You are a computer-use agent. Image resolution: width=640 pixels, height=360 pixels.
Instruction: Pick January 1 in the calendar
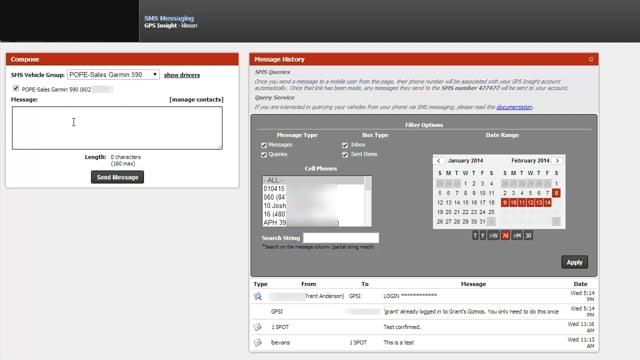[x=465, y=184]
